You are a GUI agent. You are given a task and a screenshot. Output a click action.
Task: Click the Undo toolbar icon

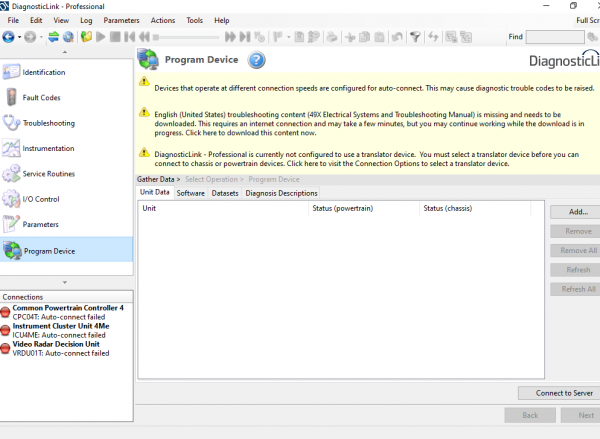[397, 37]
